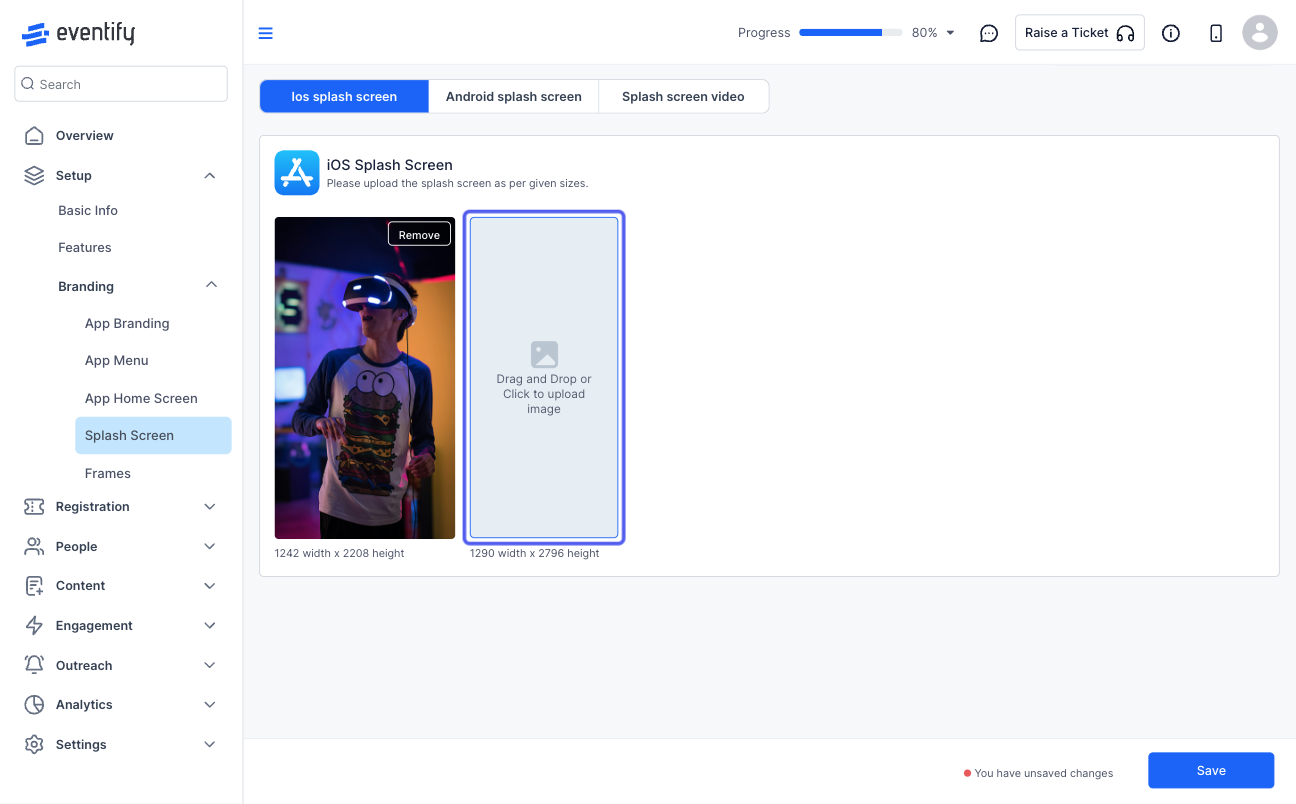
Task: Click the App Store icon
Action: point(297,173)
